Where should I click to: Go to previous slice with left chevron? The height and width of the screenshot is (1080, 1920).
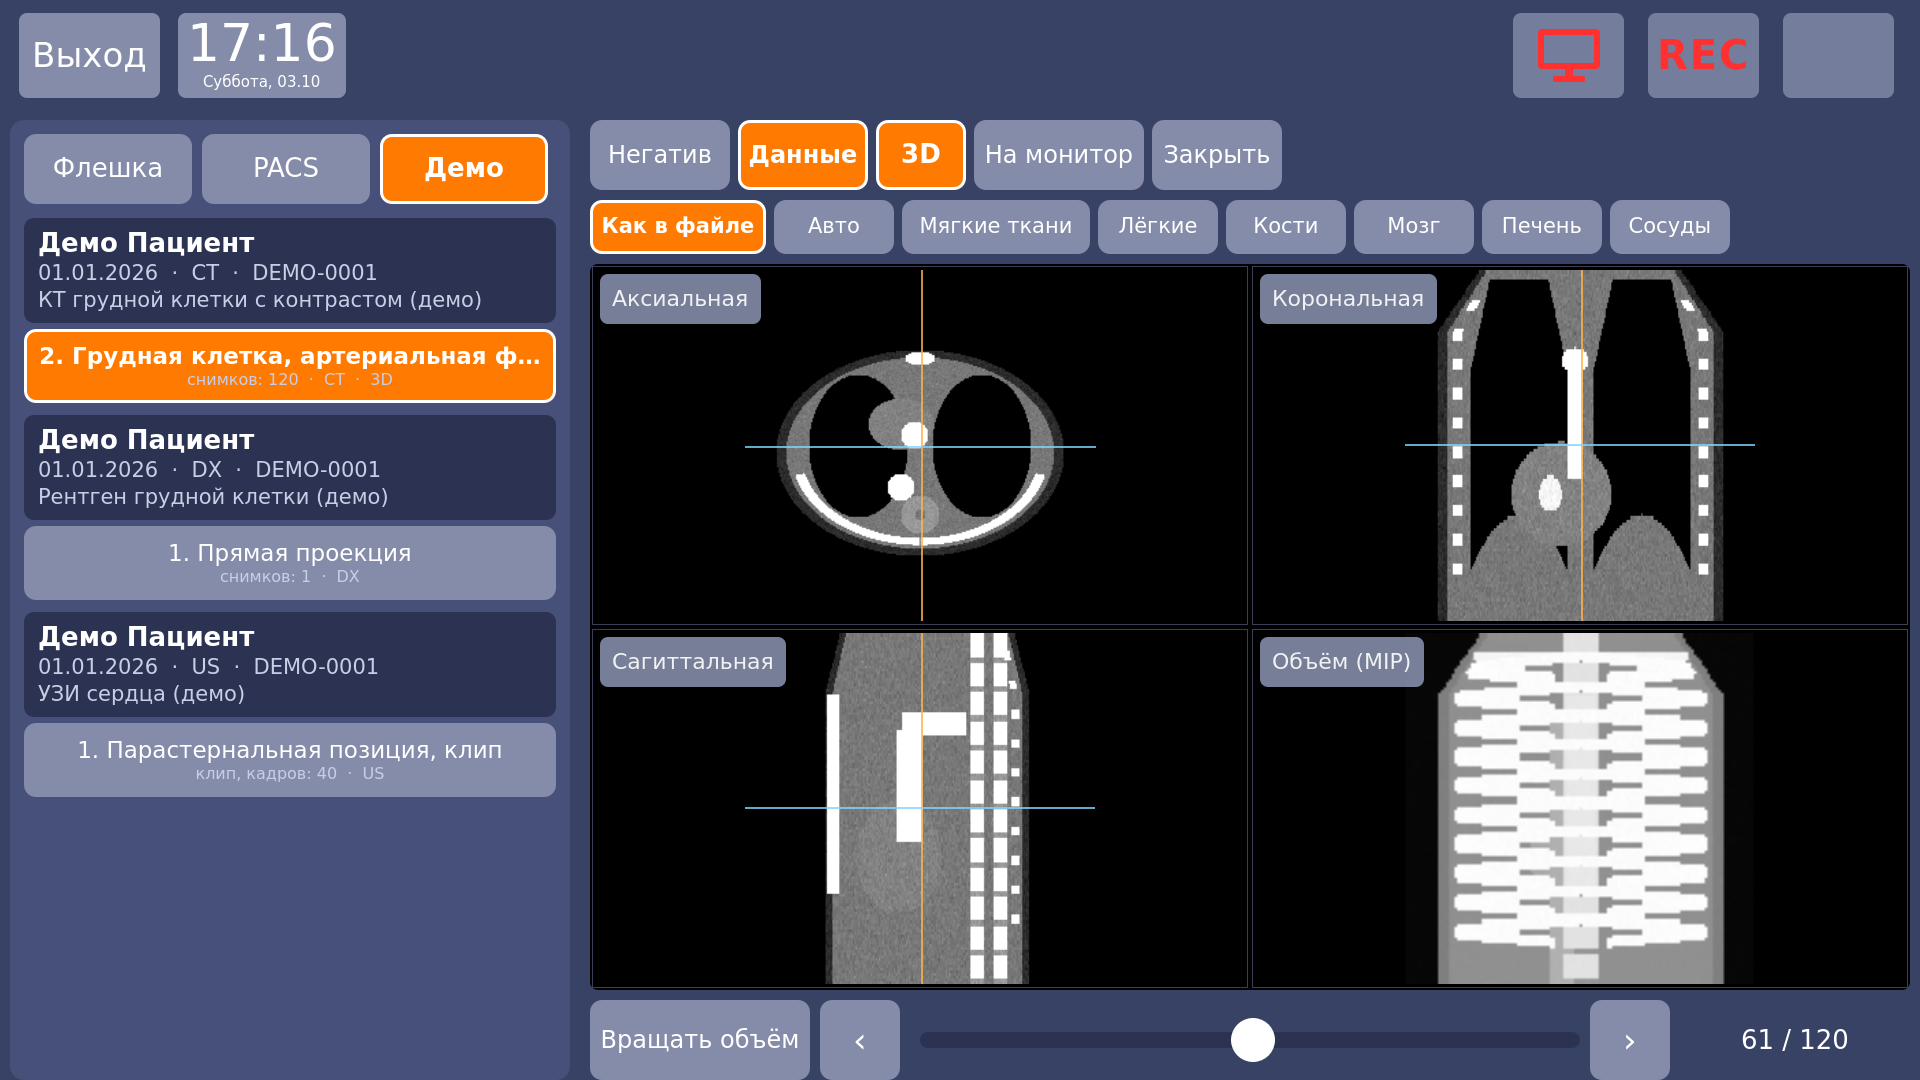[860, 1040]
